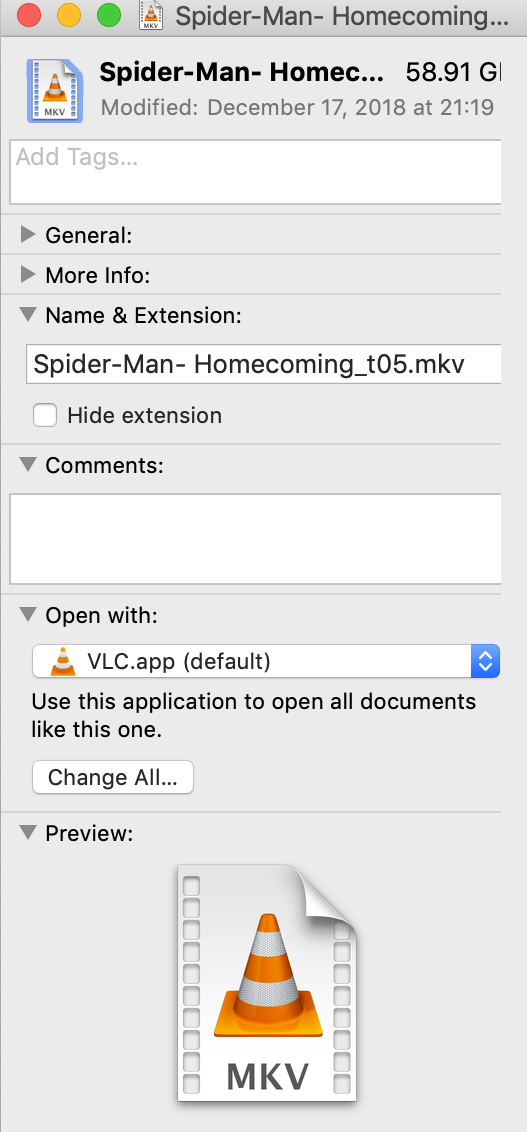Click the Add Tags field
527x1132 pixels.
tap(255, 173)
